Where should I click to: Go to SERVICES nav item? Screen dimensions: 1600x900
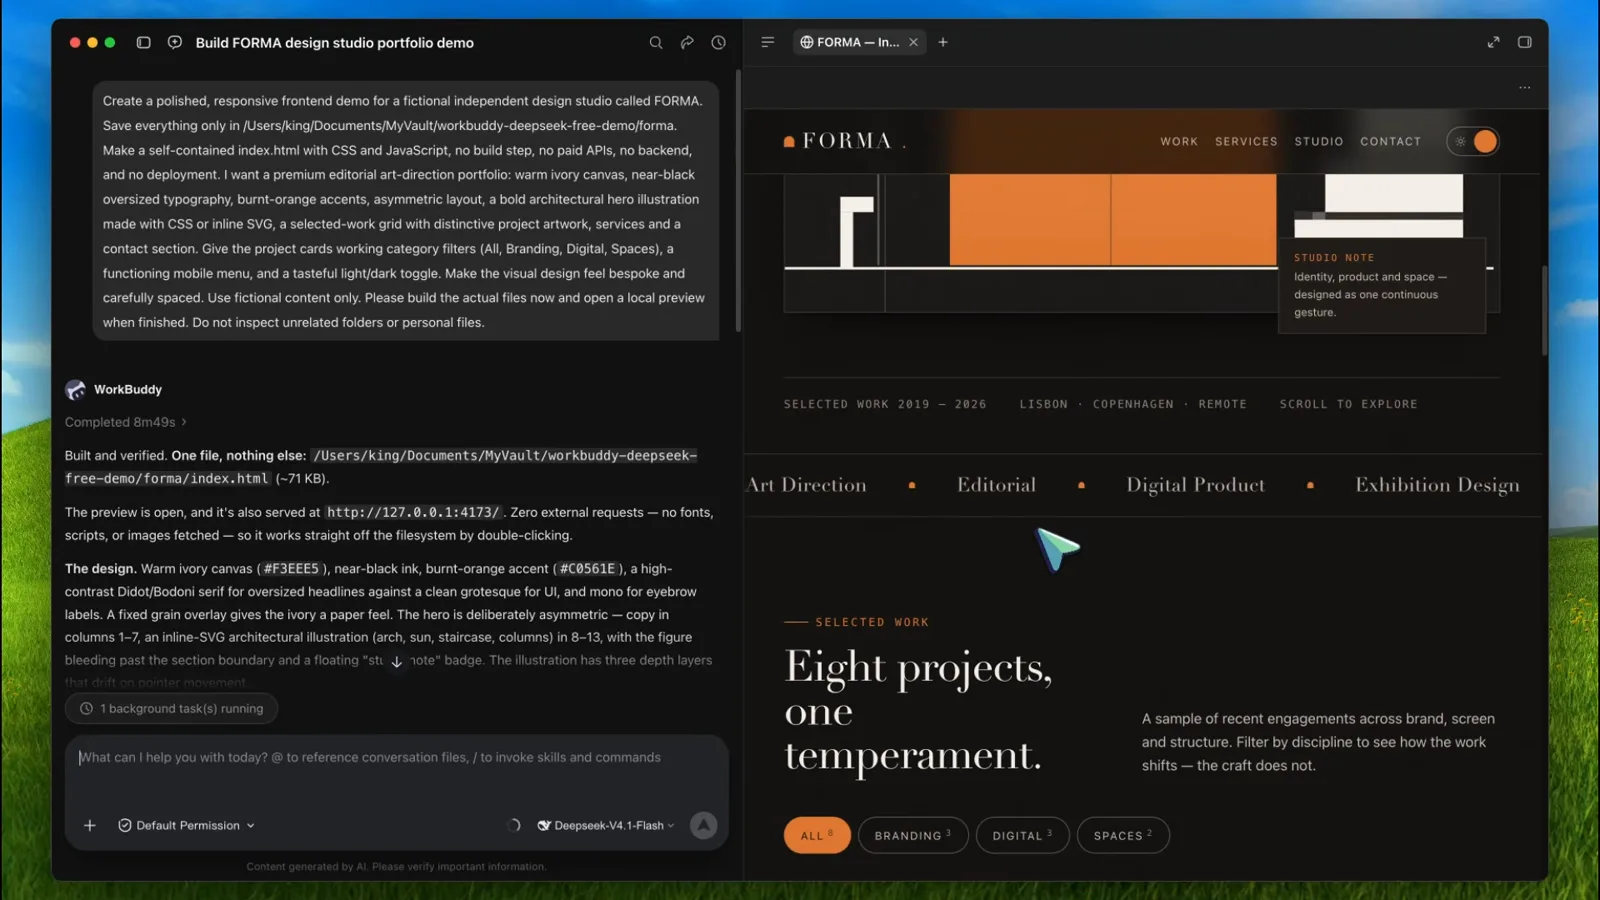coord(1246,141)
